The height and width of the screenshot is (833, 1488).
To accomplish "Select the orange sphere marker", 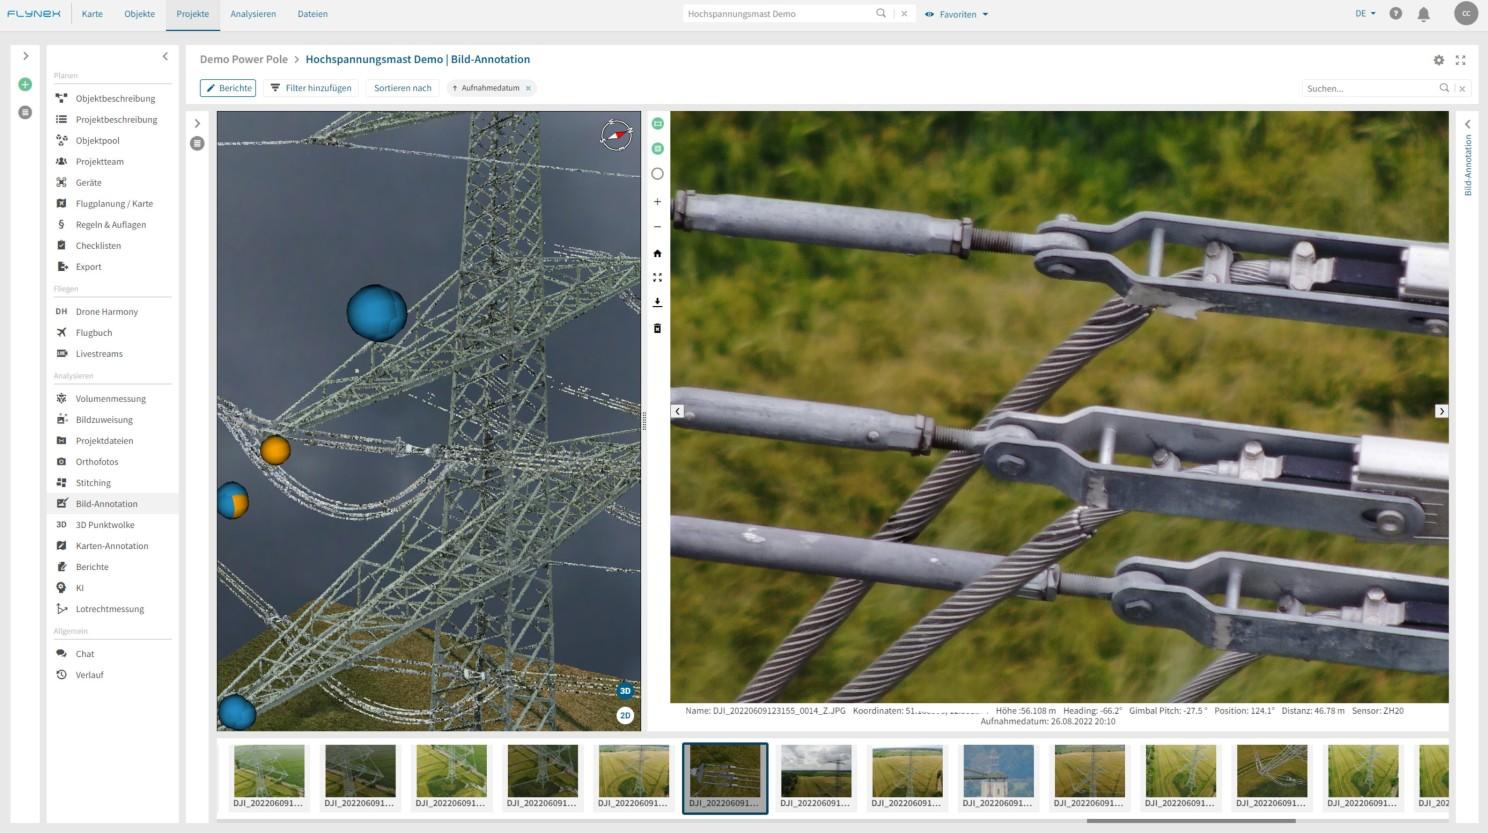I will [x=275, y=450].
